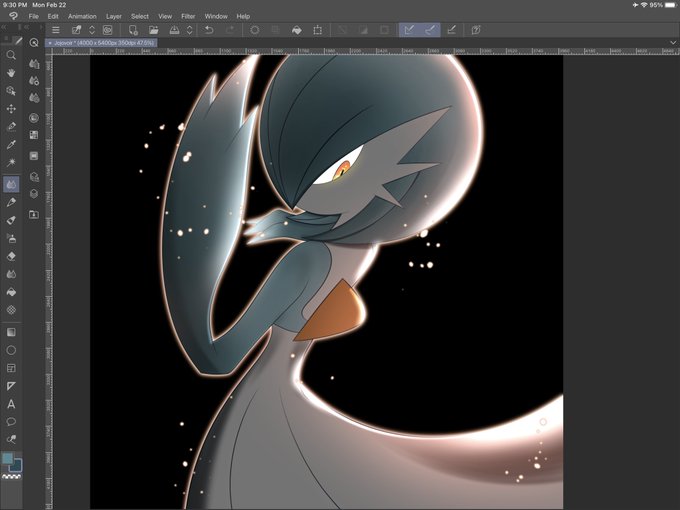Click the Undo arrow in command bar
Image resolution: width=680 pixels, height=510 pixels.
[209, 30]
